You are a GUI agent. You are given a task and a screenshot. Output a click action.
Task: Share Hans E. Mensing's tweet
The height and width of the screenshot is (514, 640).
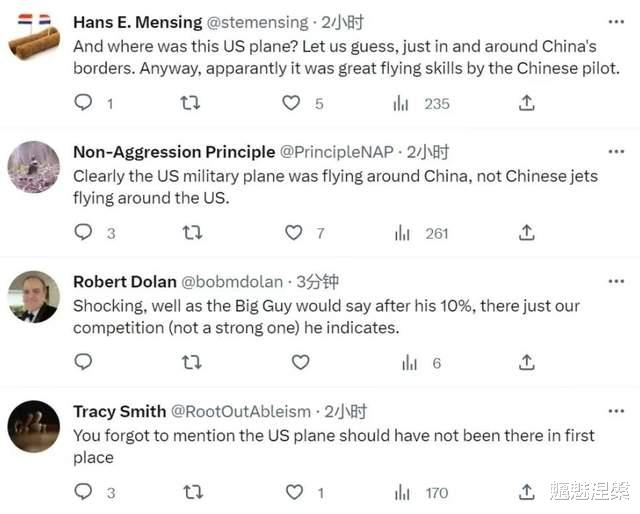coord(526,102)
